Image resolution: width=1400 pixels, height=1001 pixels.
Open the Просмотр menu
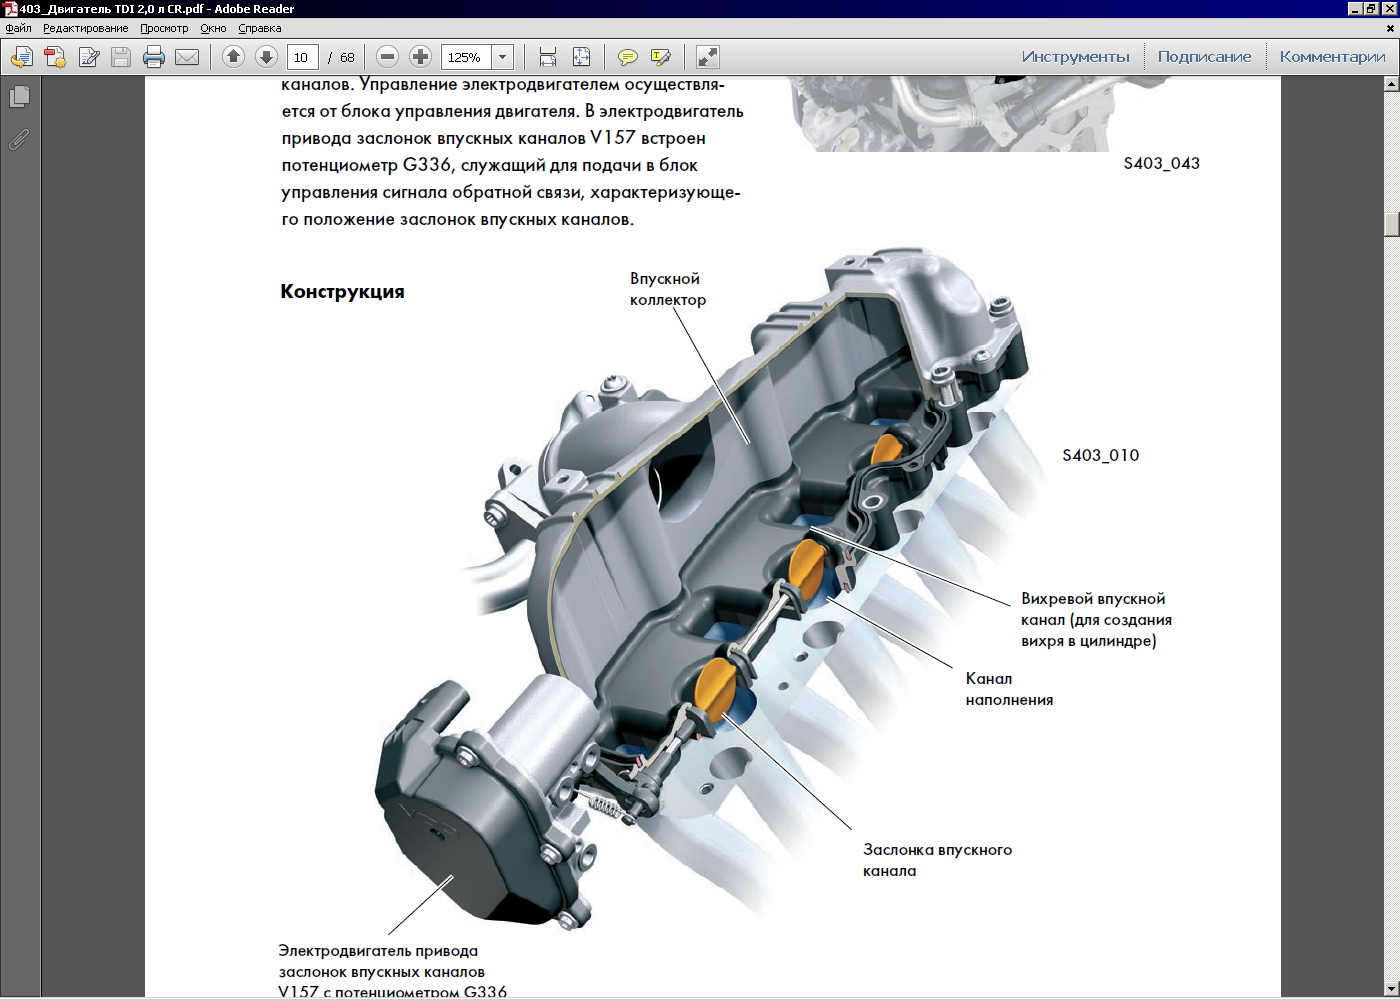point(164,28)
